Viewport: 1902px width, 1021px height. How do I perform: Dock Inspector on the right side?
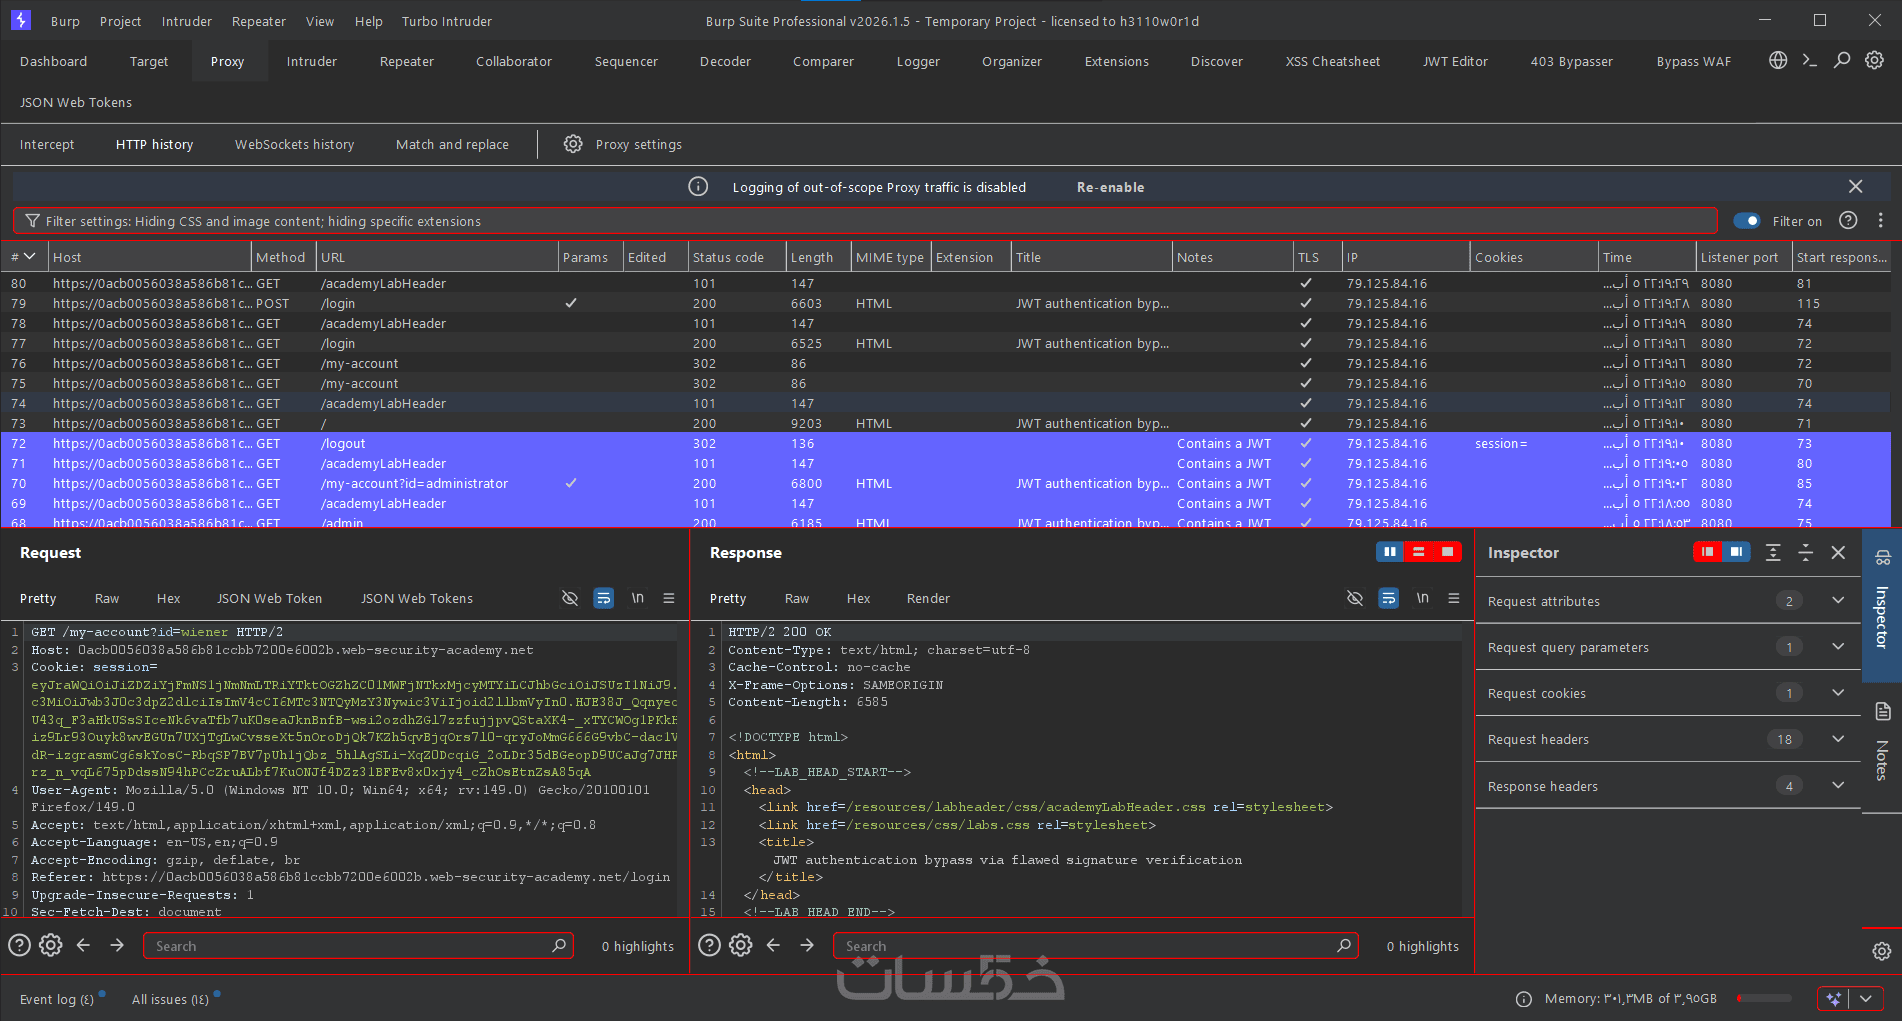coord(1736,552)
